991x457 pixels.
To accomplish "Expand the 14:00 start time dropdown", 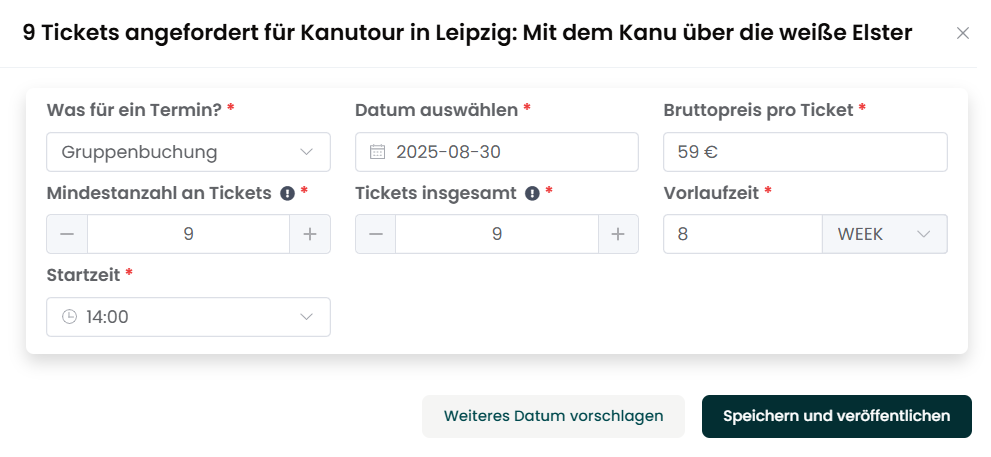I will click(188, 317).
